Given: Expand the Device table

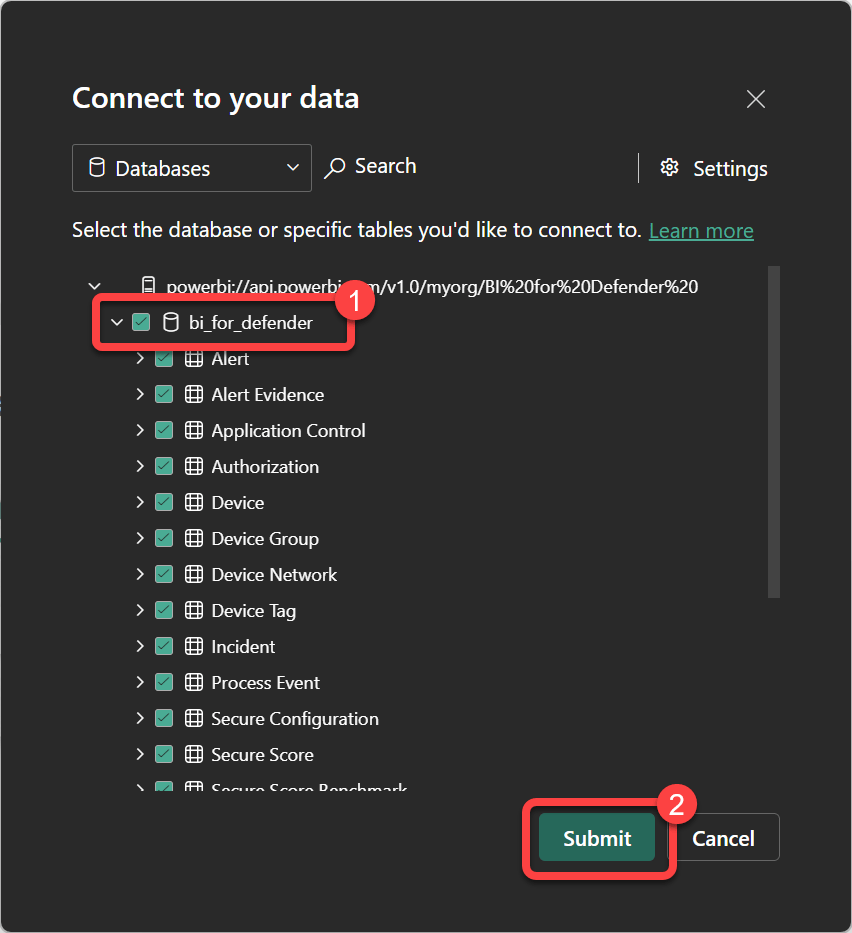Looking at the screenshot, I should 140,502.
